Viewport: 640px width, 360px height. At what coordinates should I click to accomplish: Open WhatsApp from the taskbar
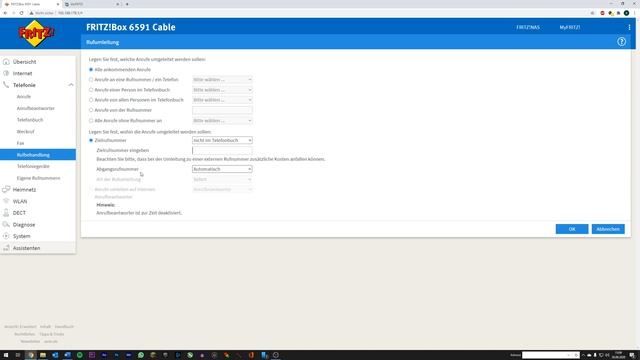pos(141,355)
